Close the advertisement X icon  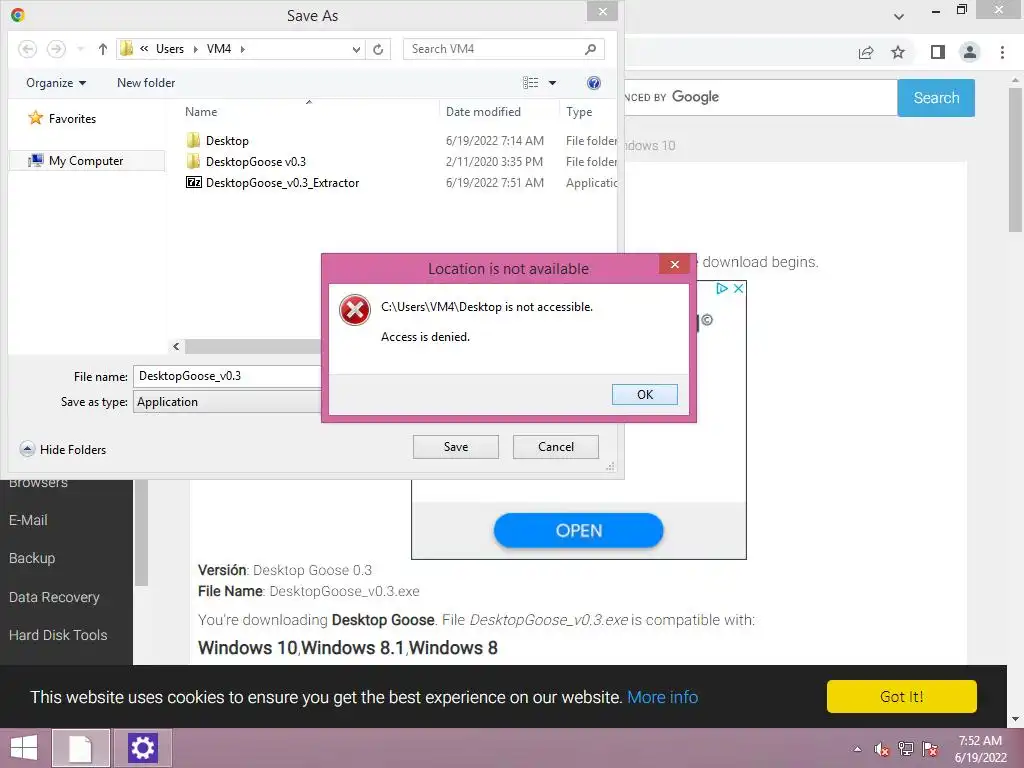tap(739, 288)
